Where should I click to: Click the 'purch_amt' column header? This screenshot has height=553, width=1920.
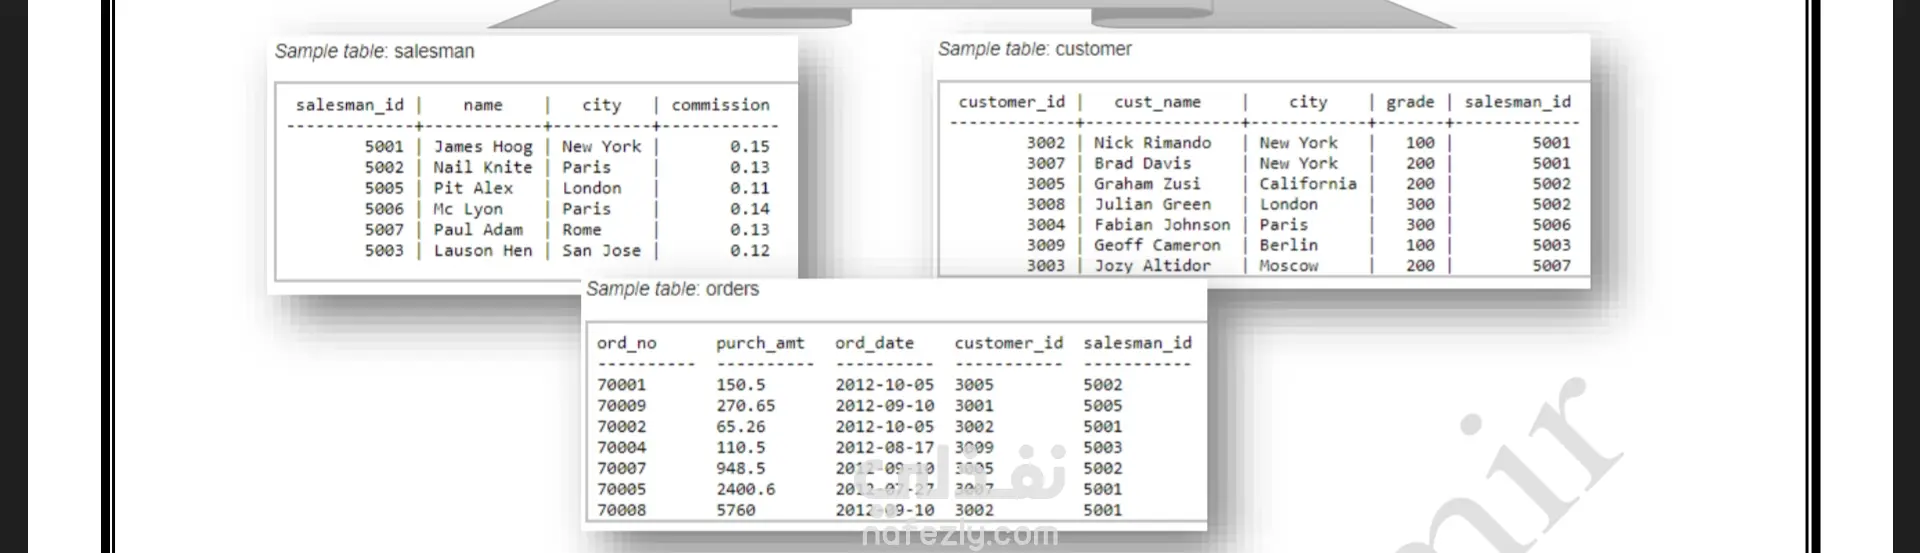tap(760, 343)
